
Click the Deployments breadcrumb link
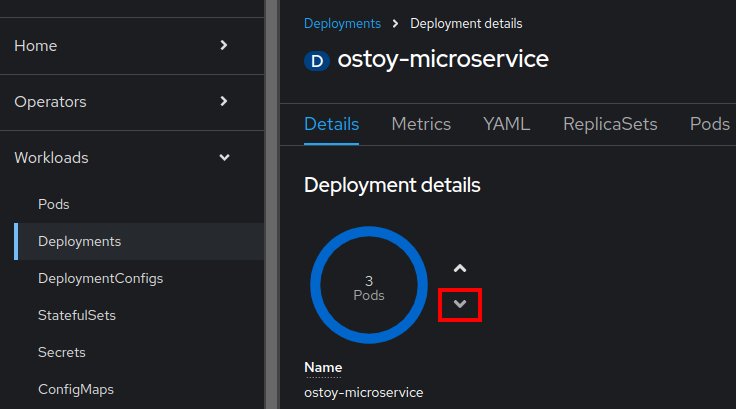(x=342, y=23)
